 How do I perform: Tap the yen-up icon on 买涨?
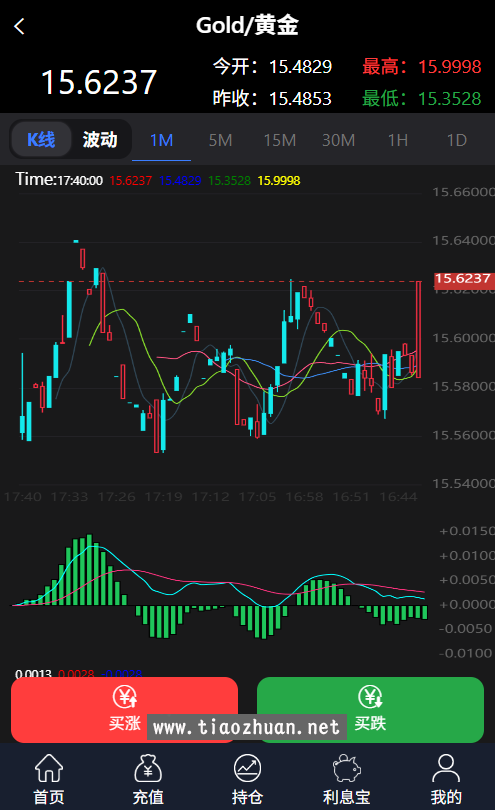pyautogui.click(x=125, y=696)
